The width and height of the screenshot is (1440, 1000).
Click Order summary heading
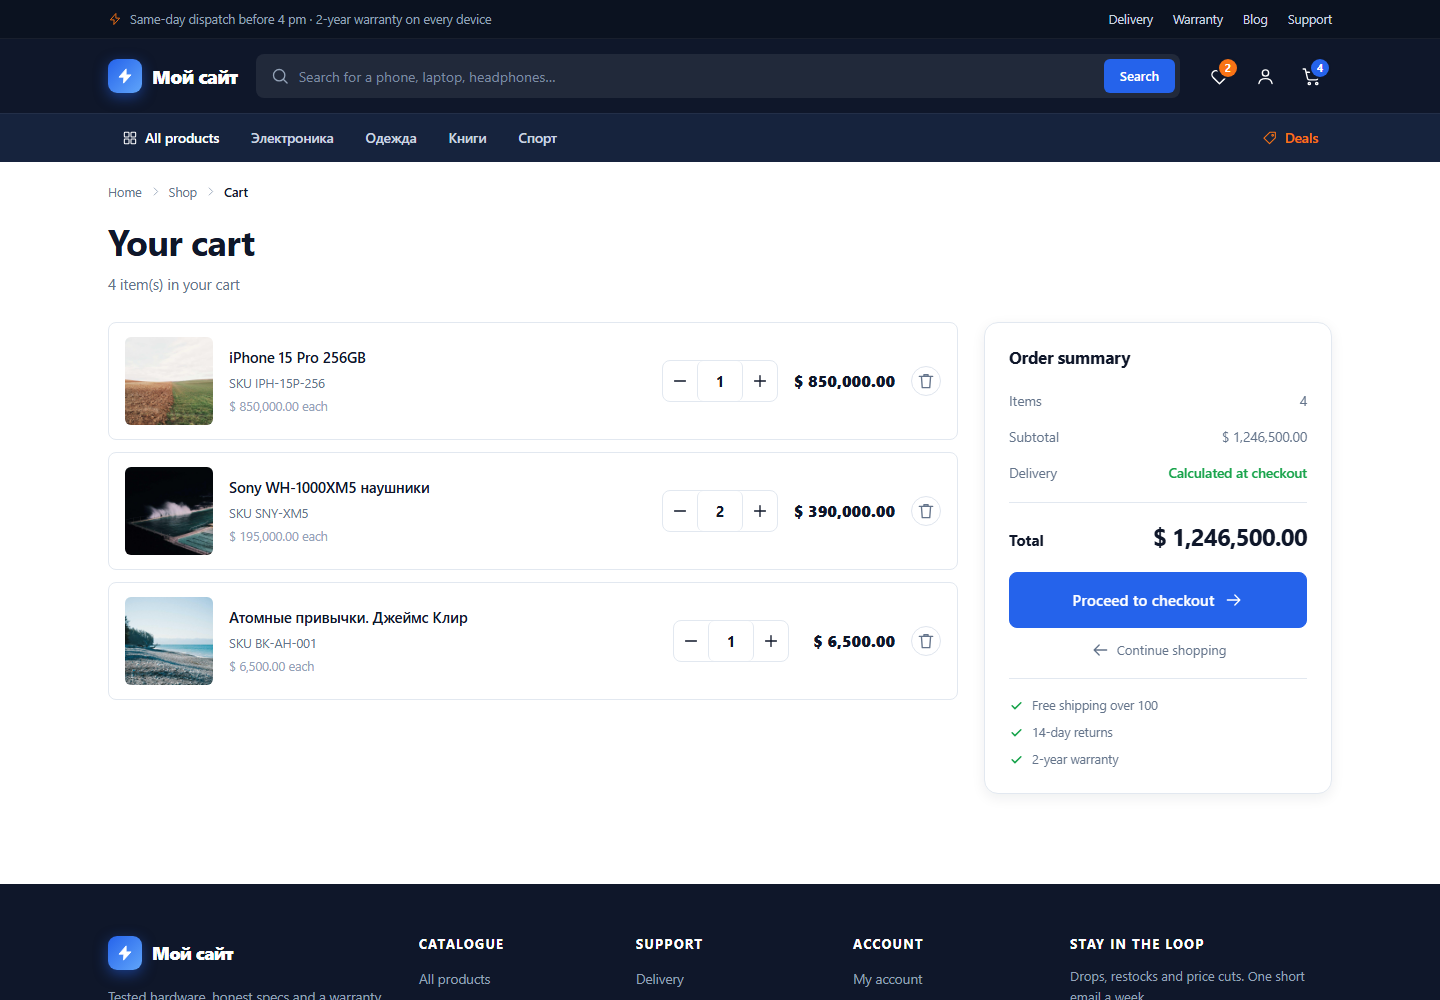pyautogui.click(x=1069, y=358)
